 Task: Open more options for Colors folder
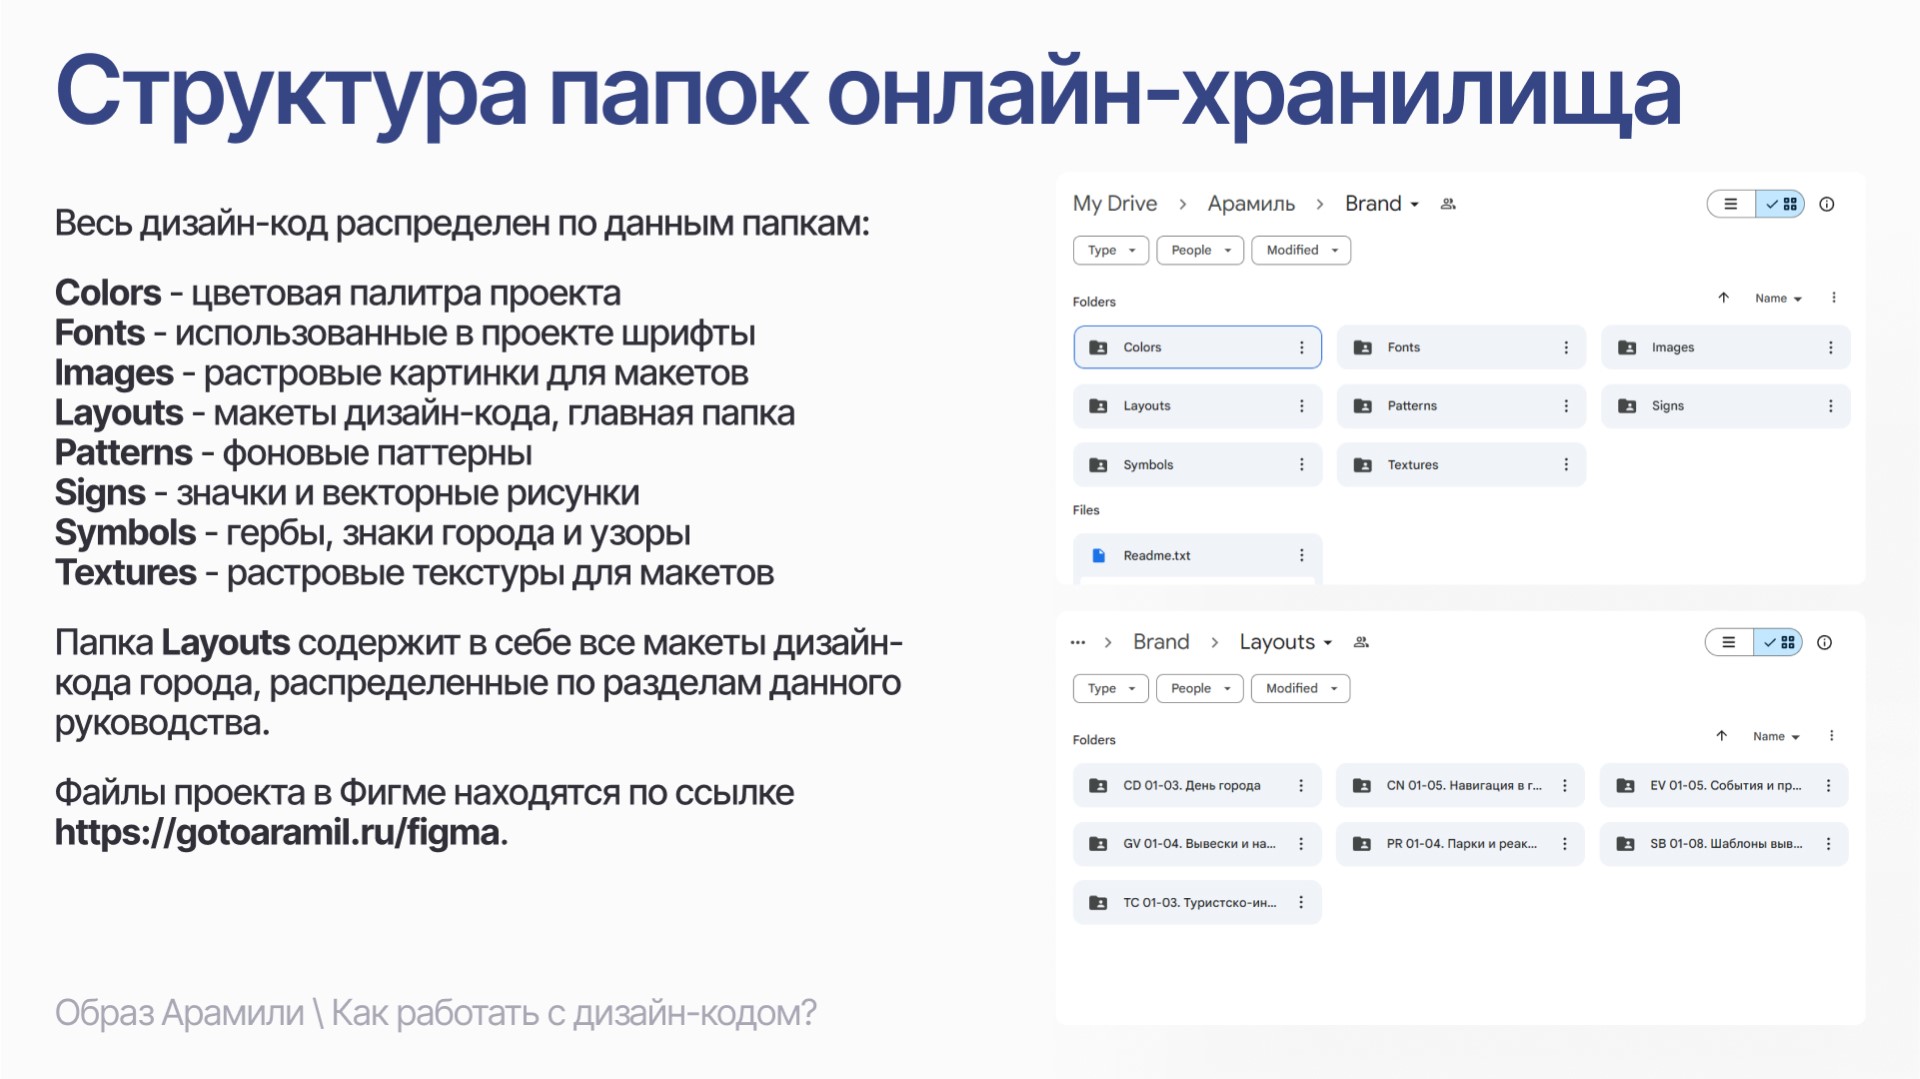(x=1301, y=347)
